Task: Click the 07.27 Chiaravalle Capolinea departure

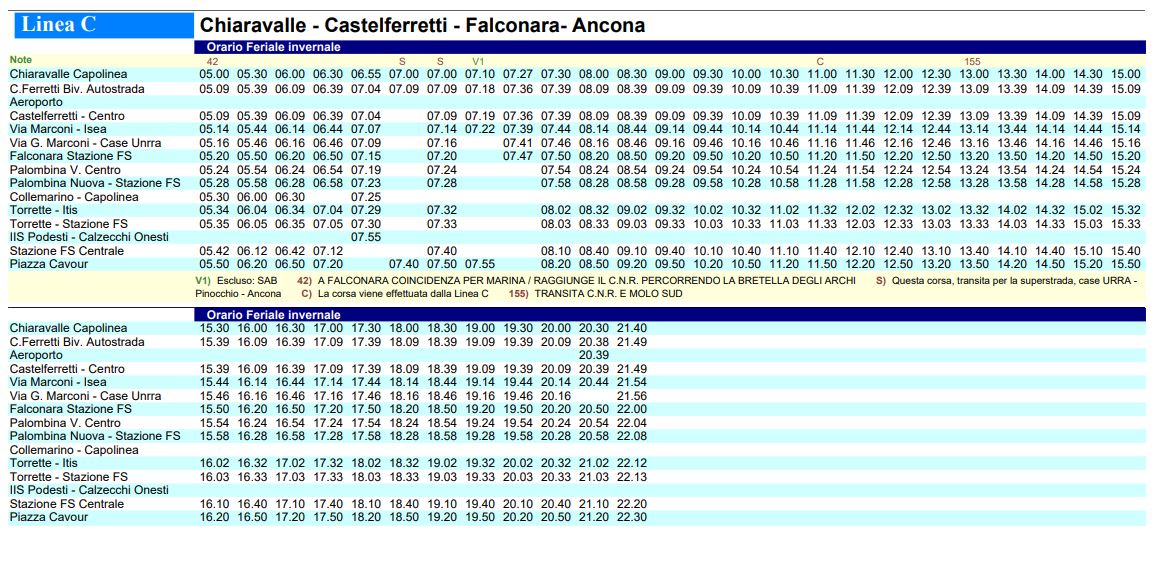Action: [518, 75]
